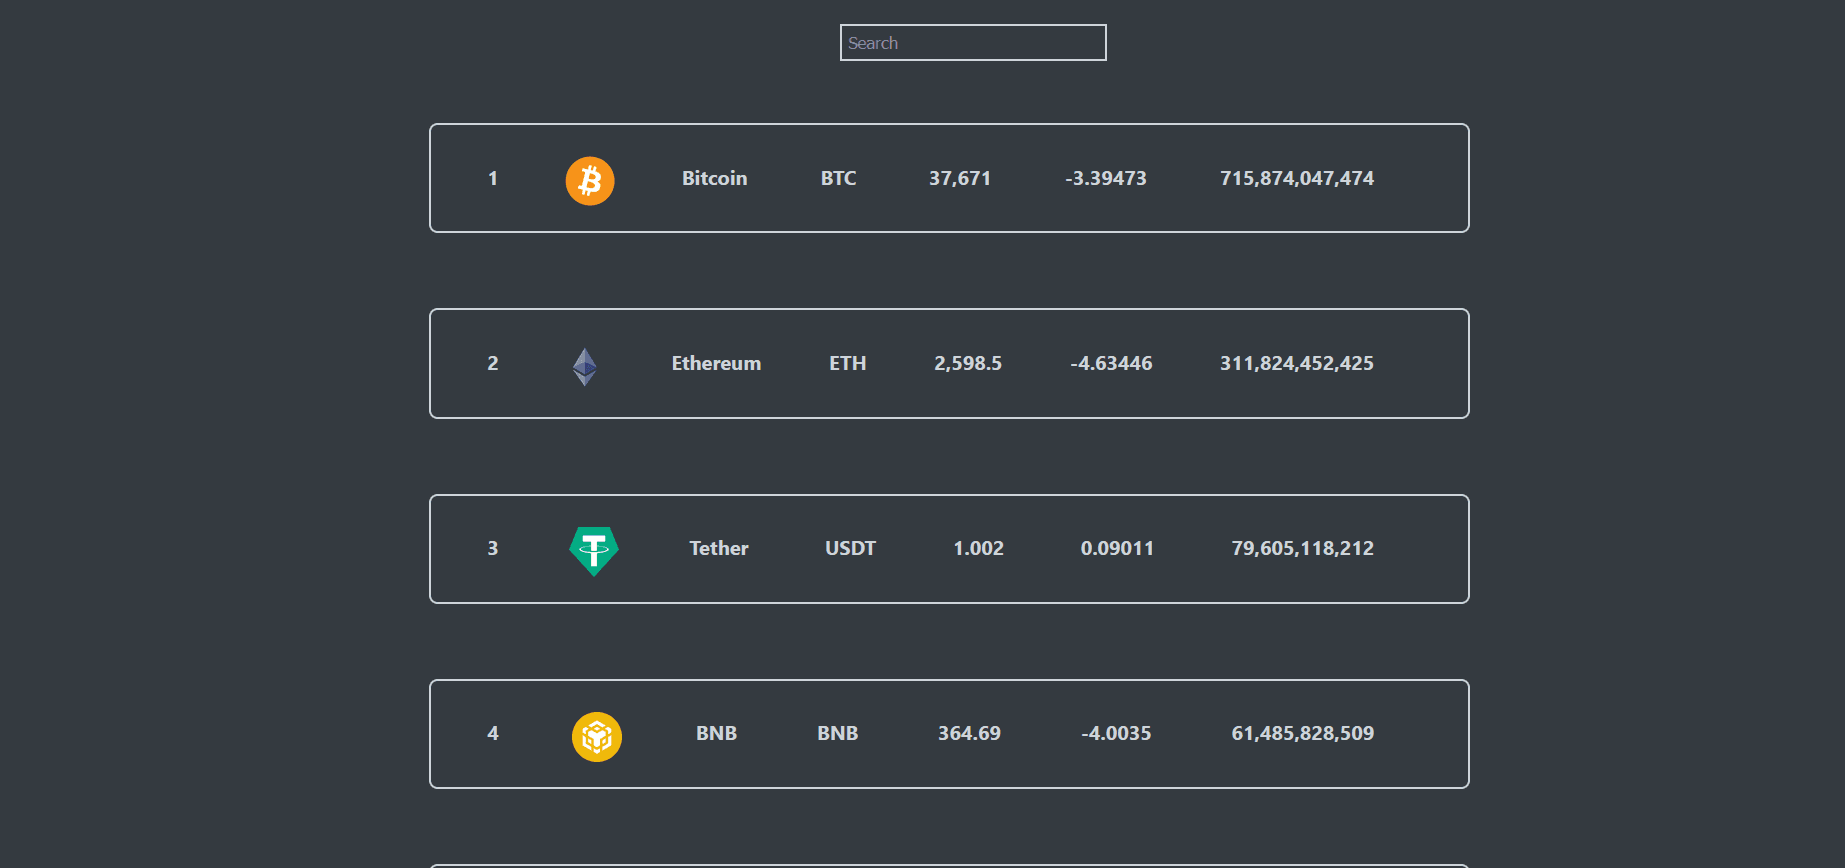This screenshot has height=868, width=1845.
Task: Click Bitcoin change -3.39473
Action: click(1106, 178)
